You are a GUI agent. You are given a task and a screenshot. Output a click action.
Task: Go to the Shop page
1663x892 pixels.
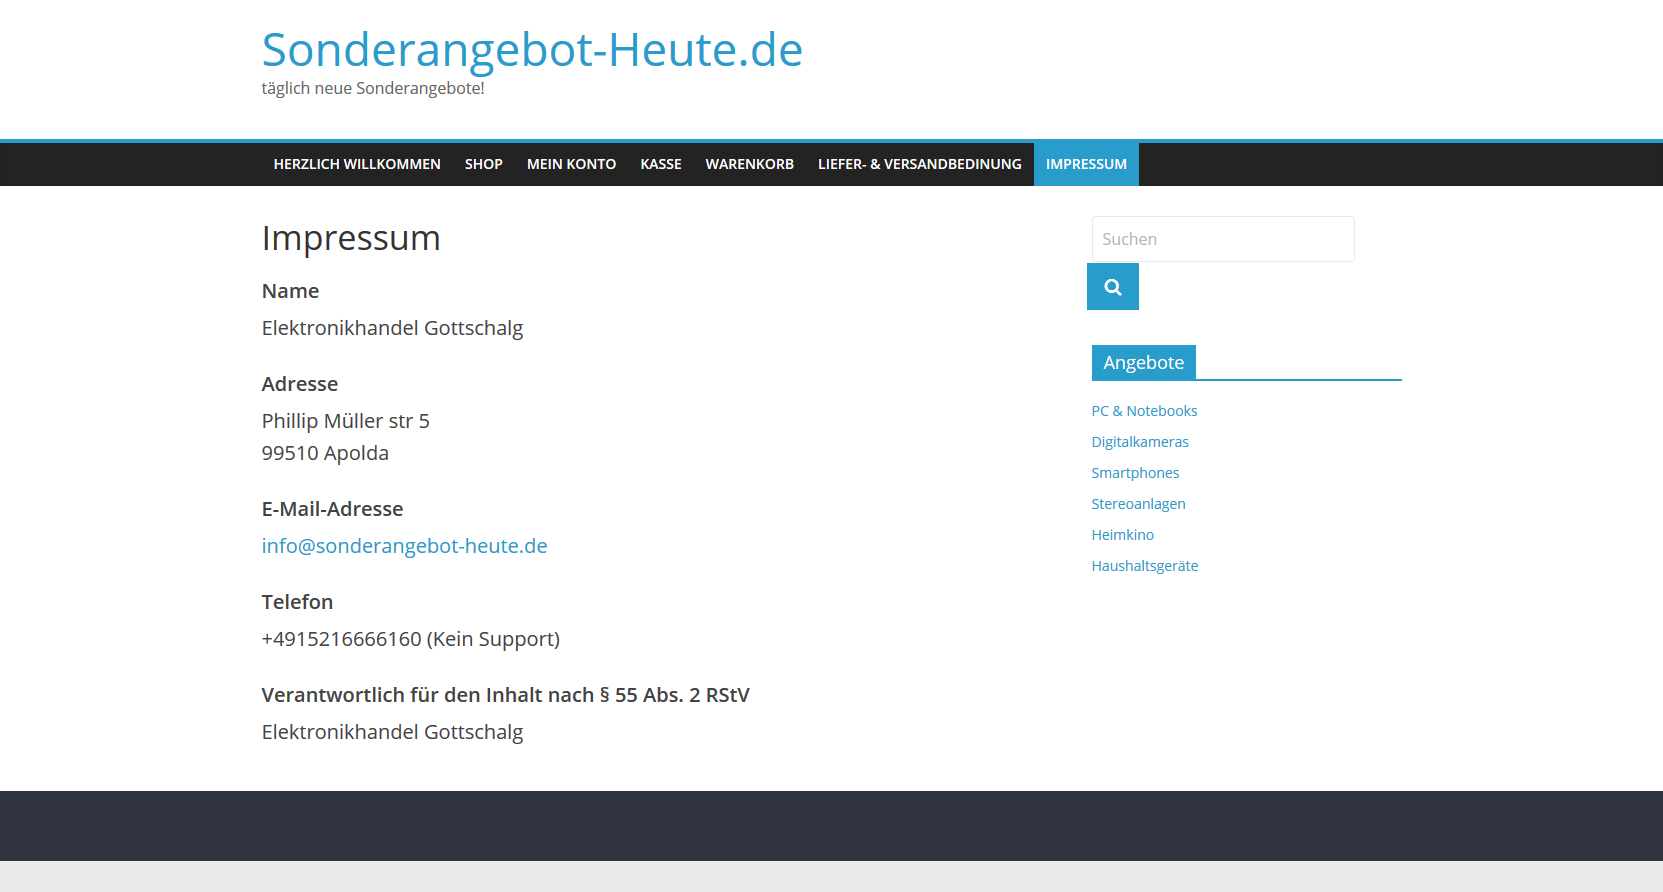point(484,164)
